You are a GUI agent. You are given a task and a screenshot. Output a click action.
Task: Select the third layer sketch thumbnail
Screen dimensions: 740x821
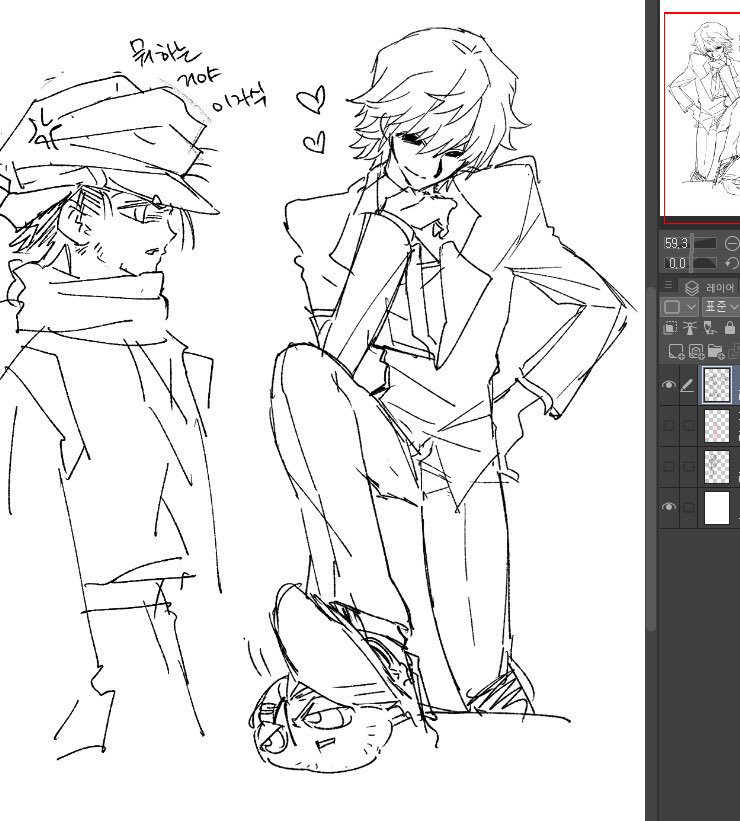point(716,467)
